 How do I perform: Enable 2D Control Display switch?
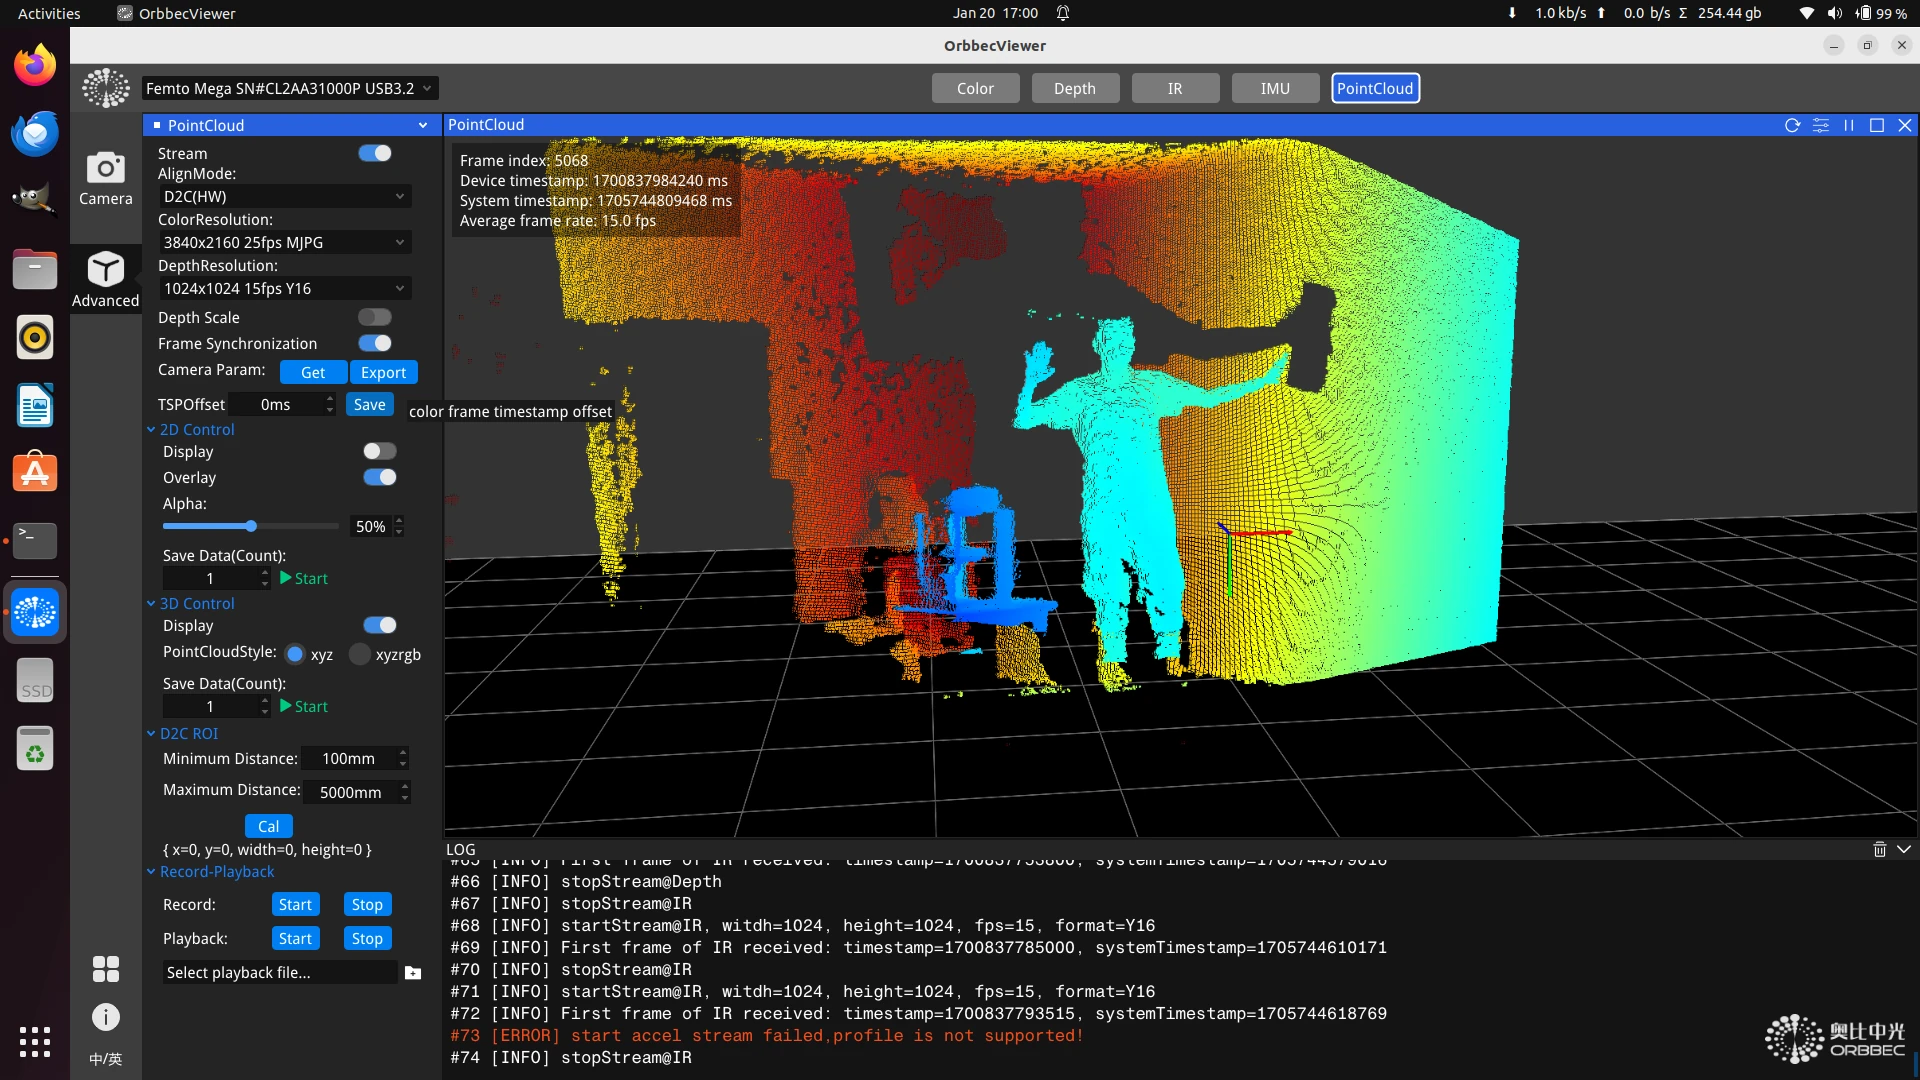pyautogui.click(x=380, y=451)
